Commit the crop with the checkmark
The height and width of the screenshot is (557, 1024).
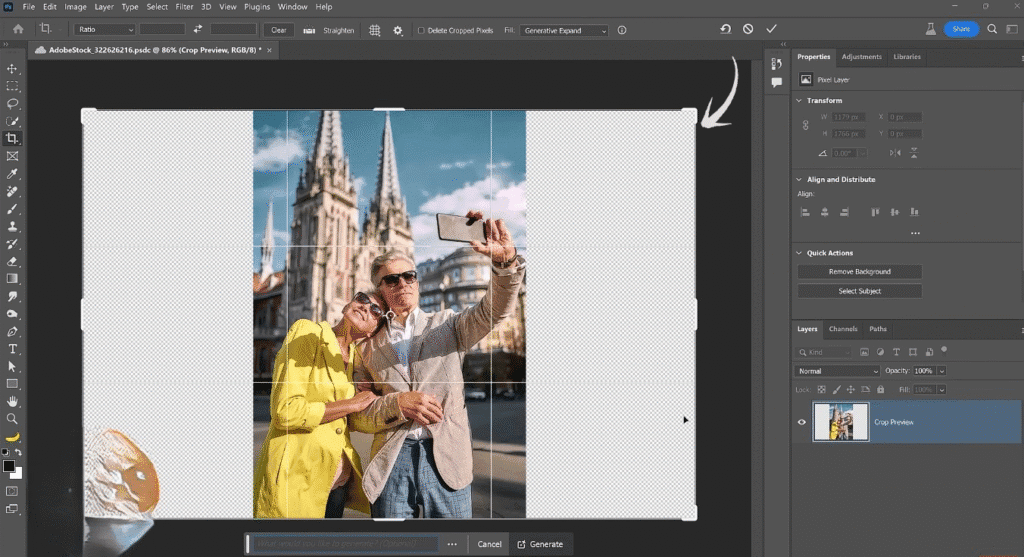click(x=771, y=30)
